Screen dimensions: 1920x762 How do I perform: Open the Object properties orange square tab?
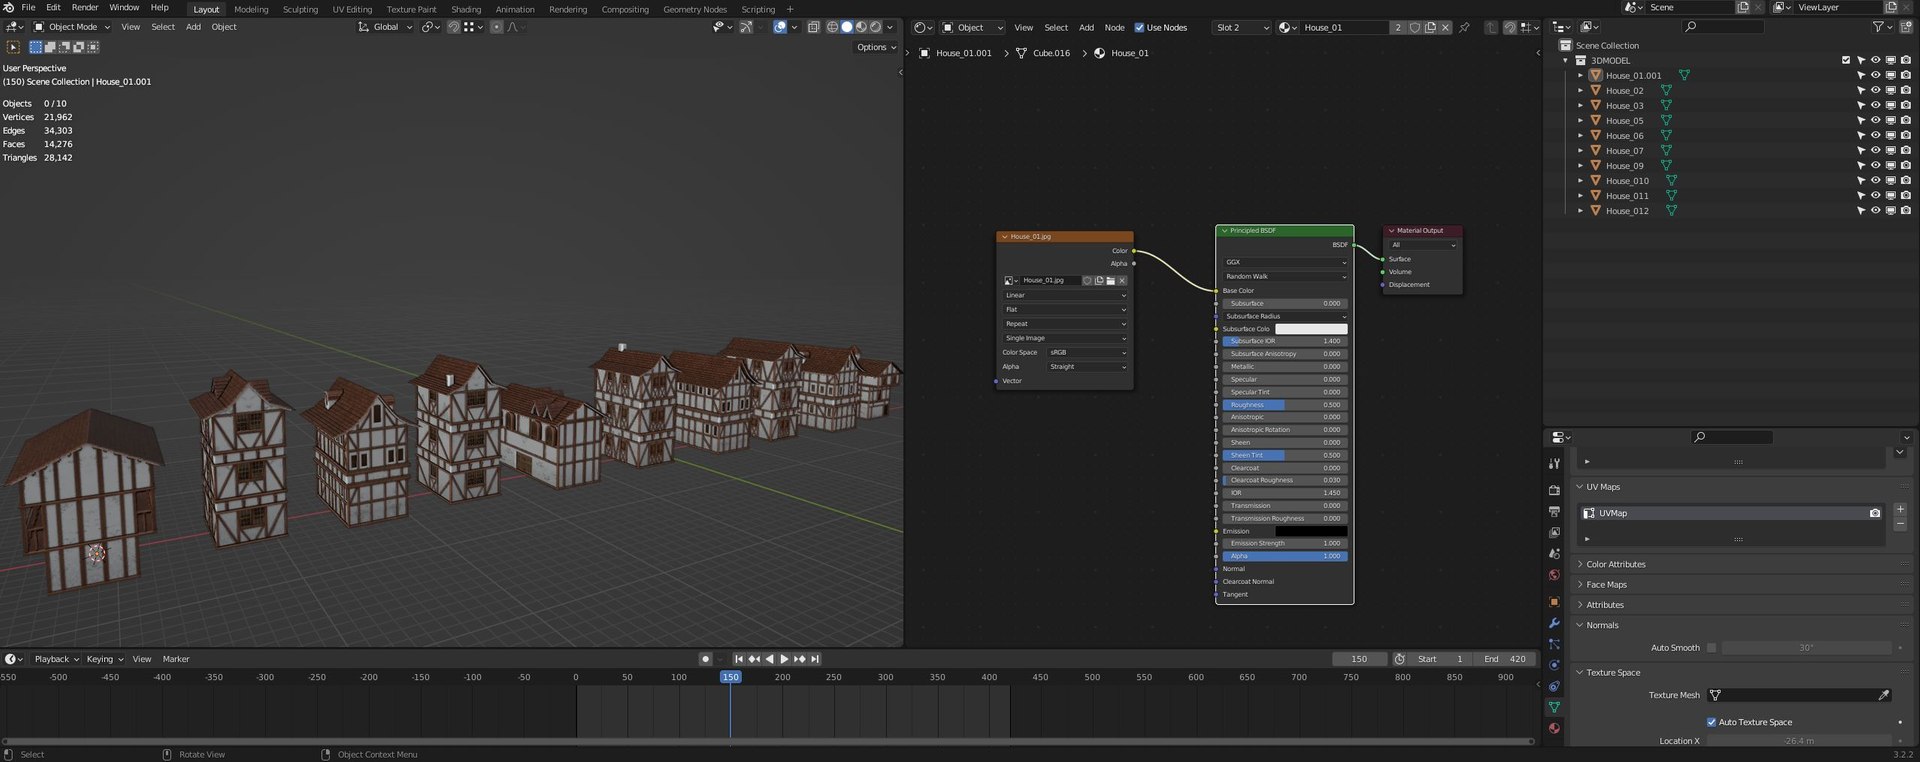coord(1554,602)
